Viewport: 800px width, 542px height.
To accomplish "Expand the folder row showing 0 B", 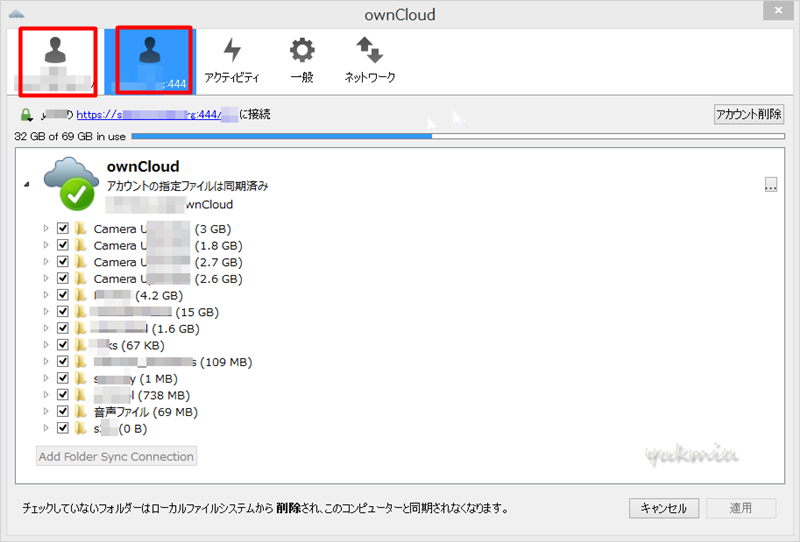I will [45, 428].
